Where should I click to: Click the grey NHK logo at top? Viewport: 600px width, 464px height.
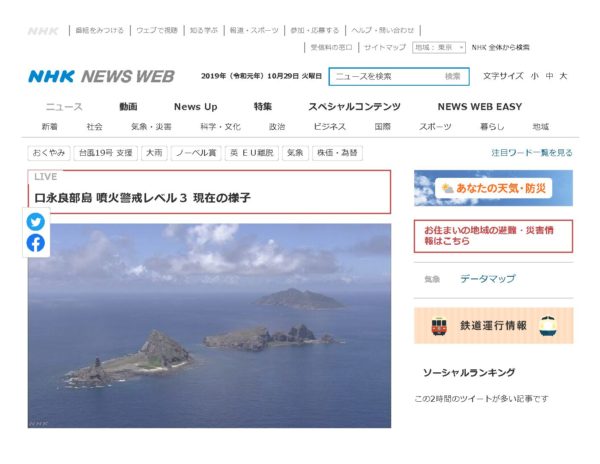click(43, 31)
